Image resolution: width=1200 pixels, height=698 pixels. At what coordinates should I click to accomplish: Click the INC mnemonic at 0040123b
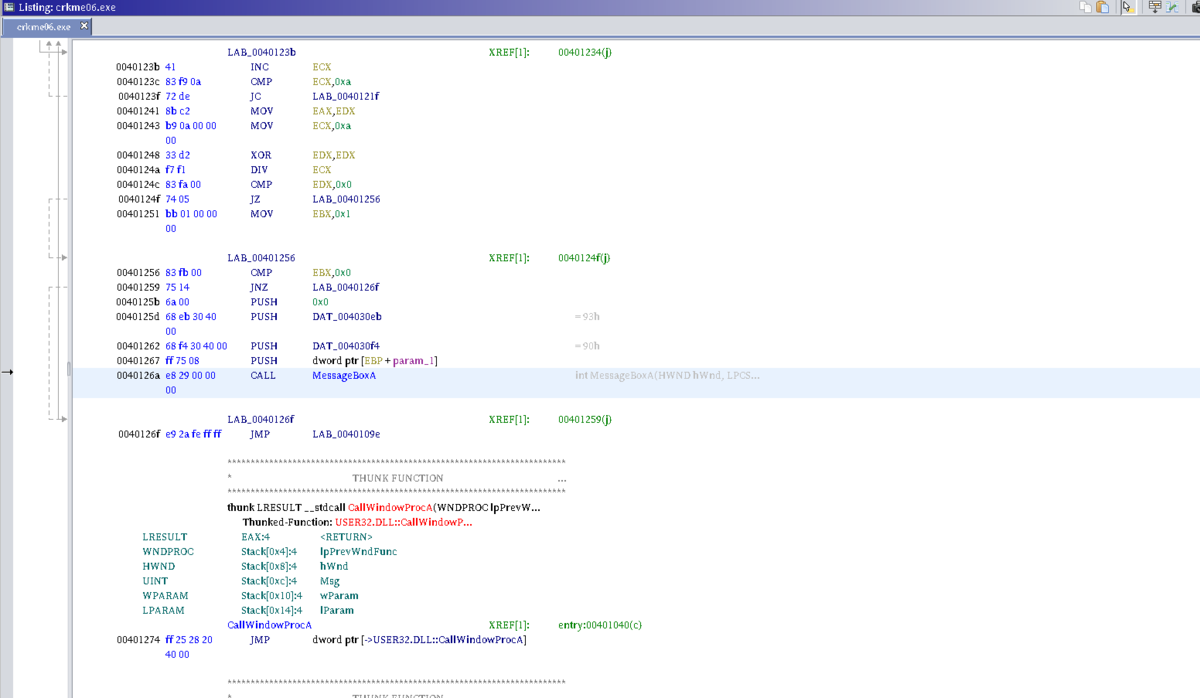coord(258,67)
